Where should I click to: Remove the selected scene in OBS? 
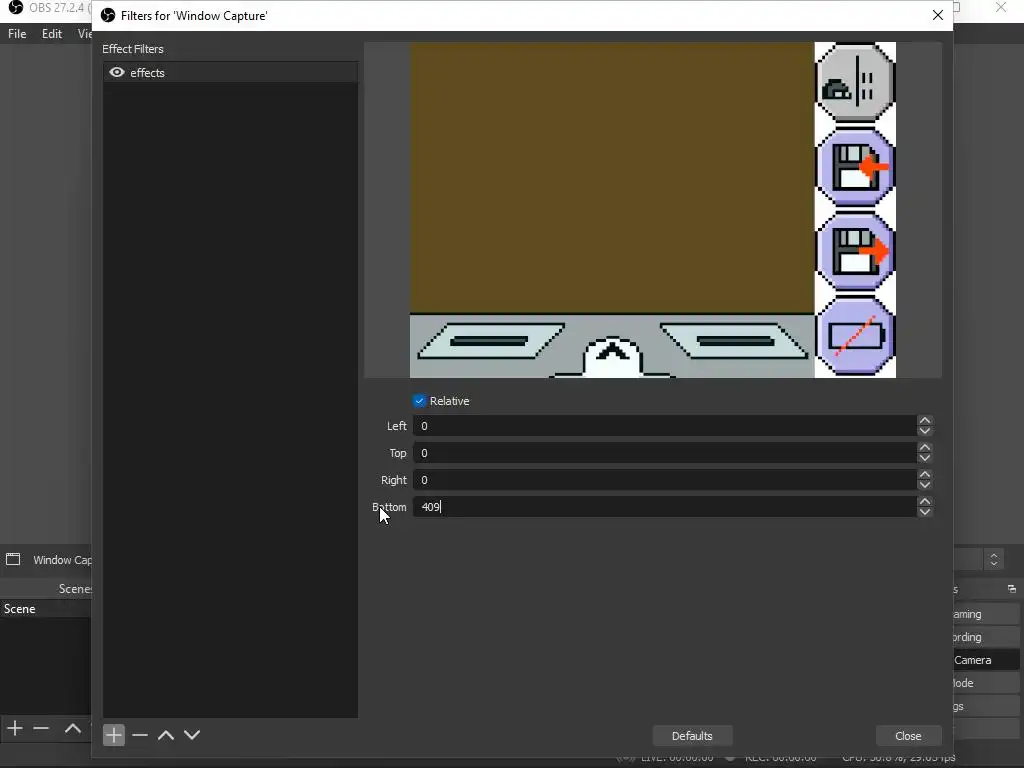(x=41, y=728)
